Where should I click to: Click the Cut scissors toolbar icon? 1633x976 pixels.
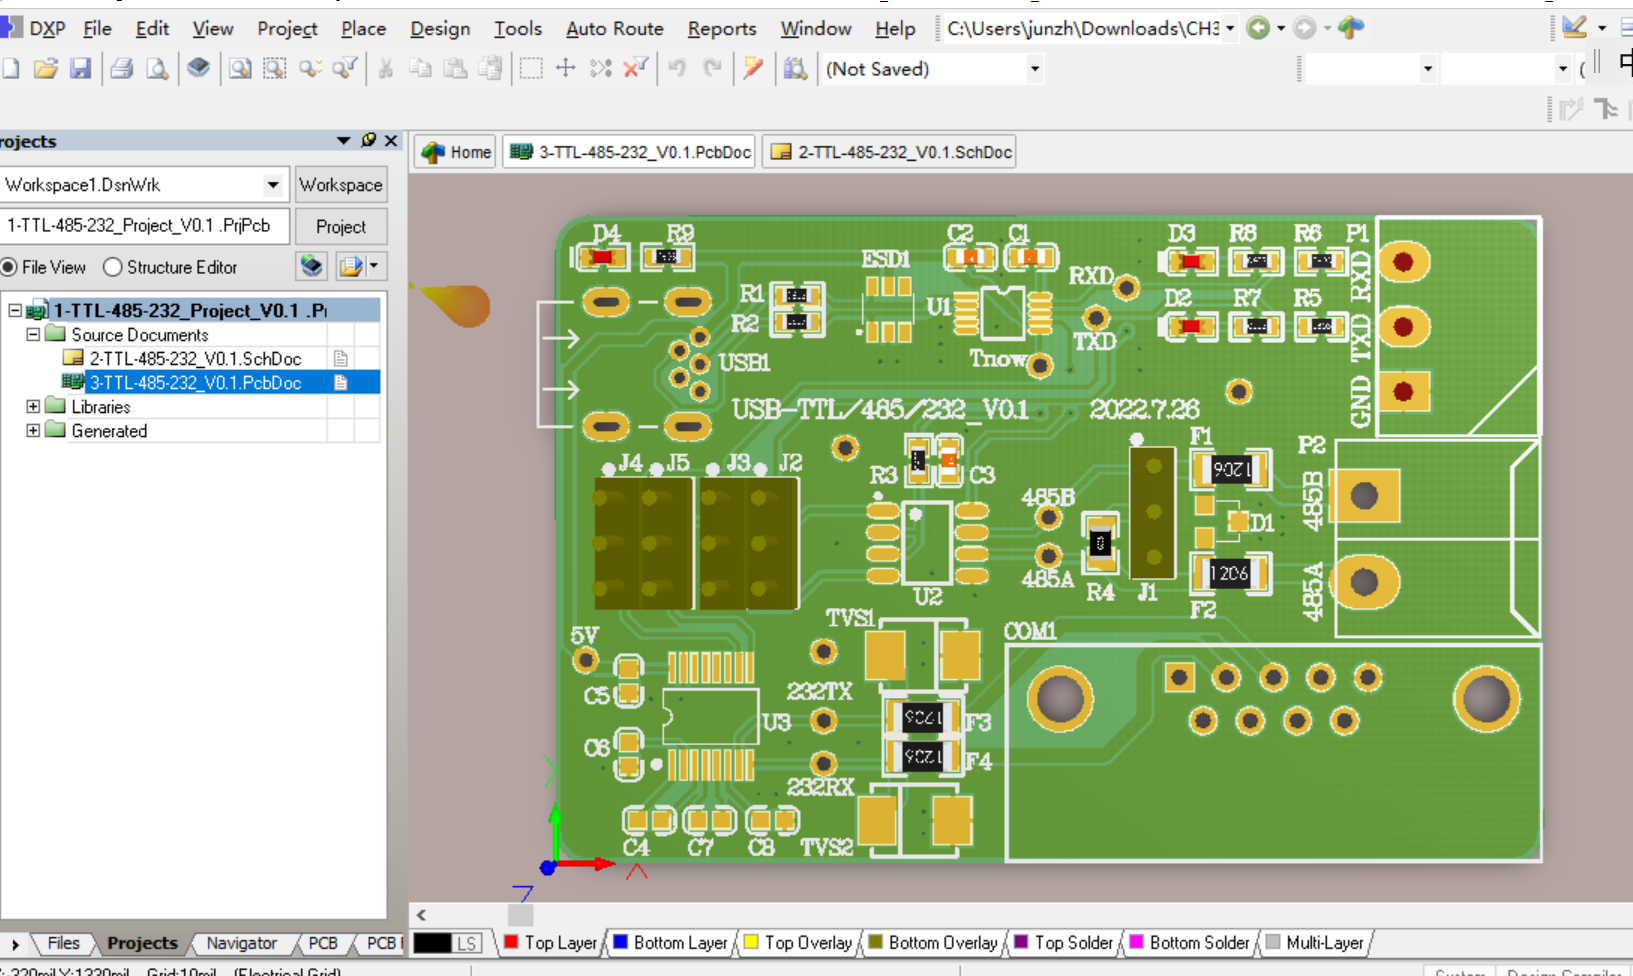coord(386,68)
